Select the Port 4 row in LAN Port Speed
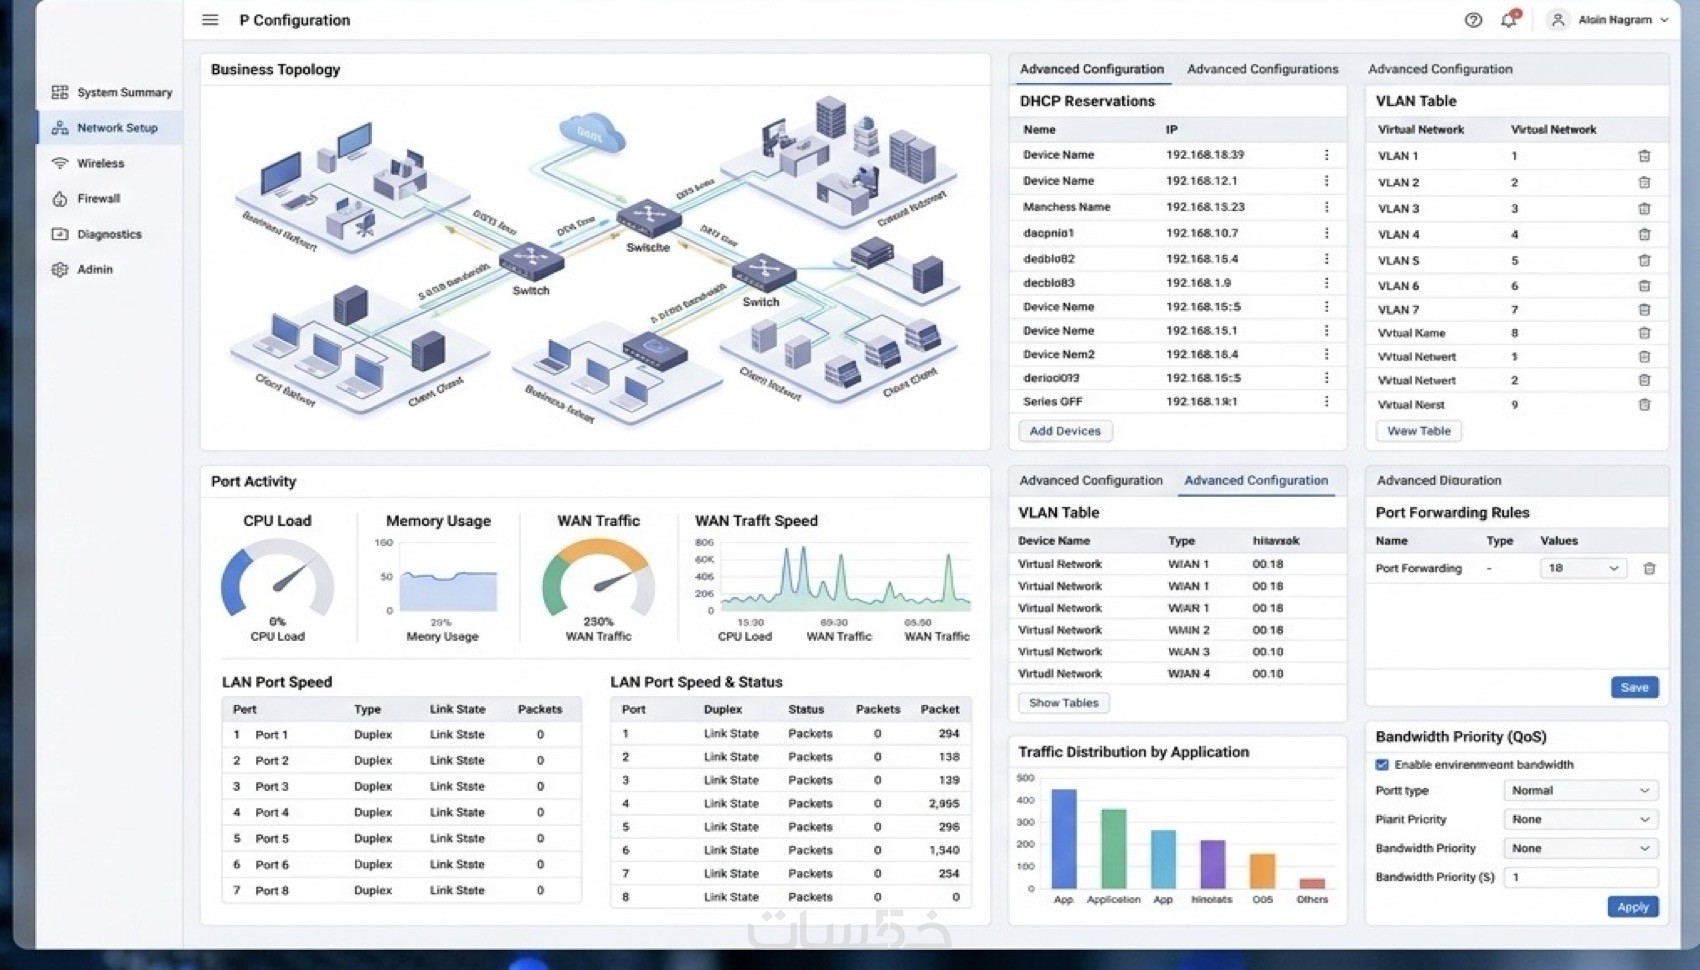This screenshot has height=970, width=1700. click(x=401, y=813)
